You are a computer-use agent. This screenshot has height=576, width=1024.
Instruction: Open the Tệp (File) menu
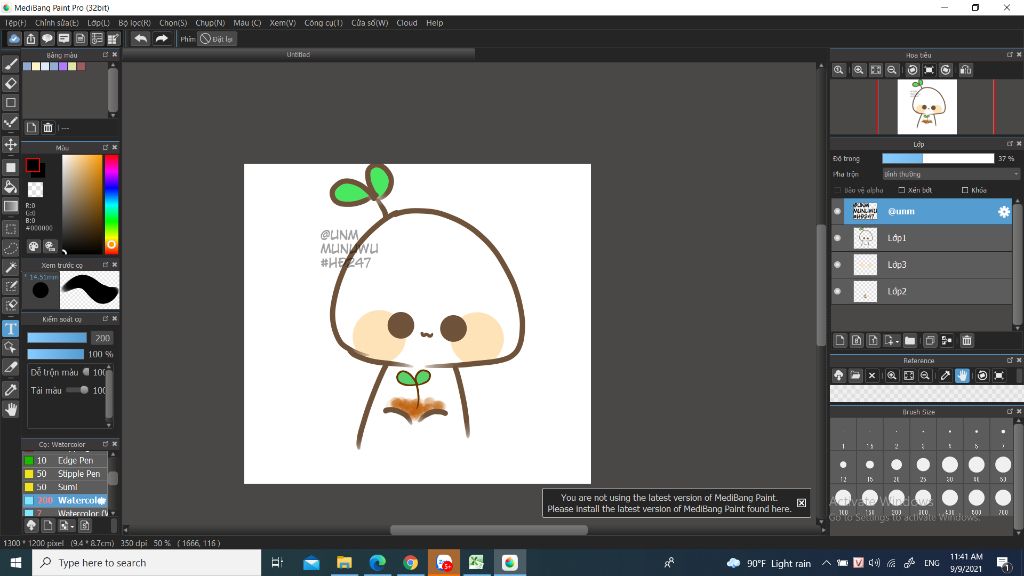tap(16, 23)
